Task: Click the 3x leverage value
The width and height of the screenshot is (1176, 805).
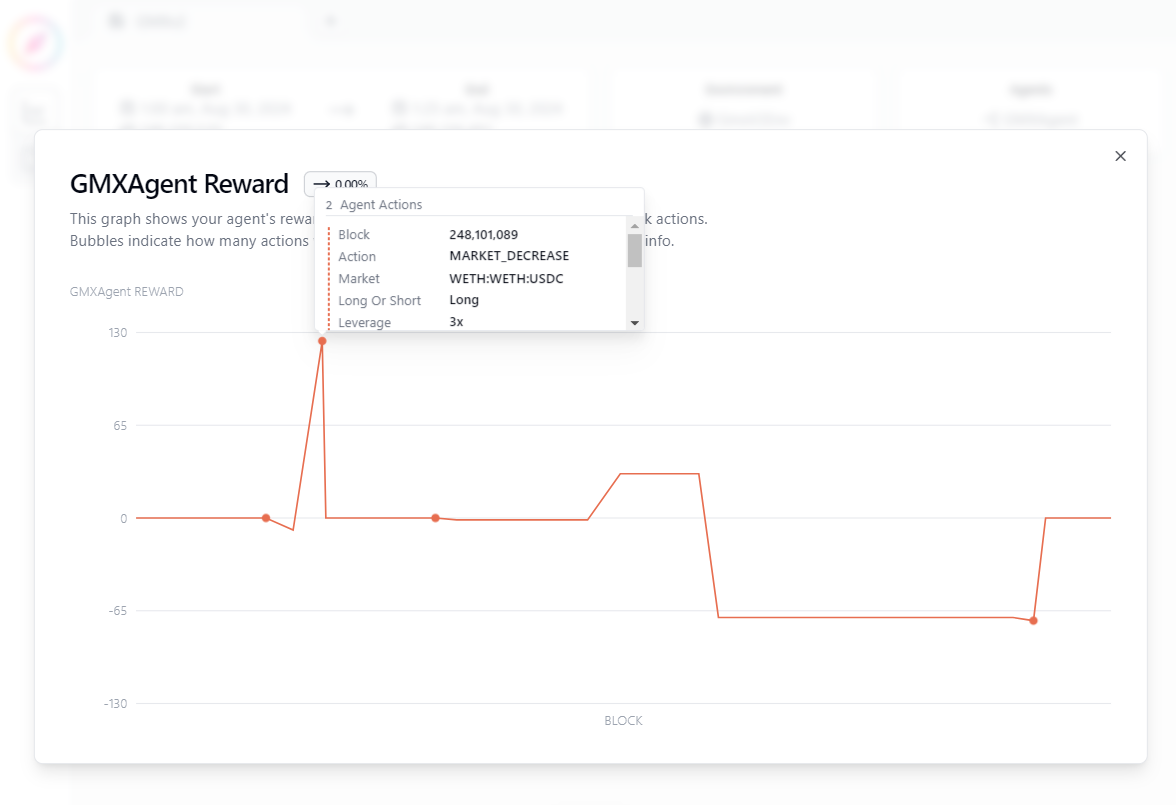Action: tap(456, 322)
